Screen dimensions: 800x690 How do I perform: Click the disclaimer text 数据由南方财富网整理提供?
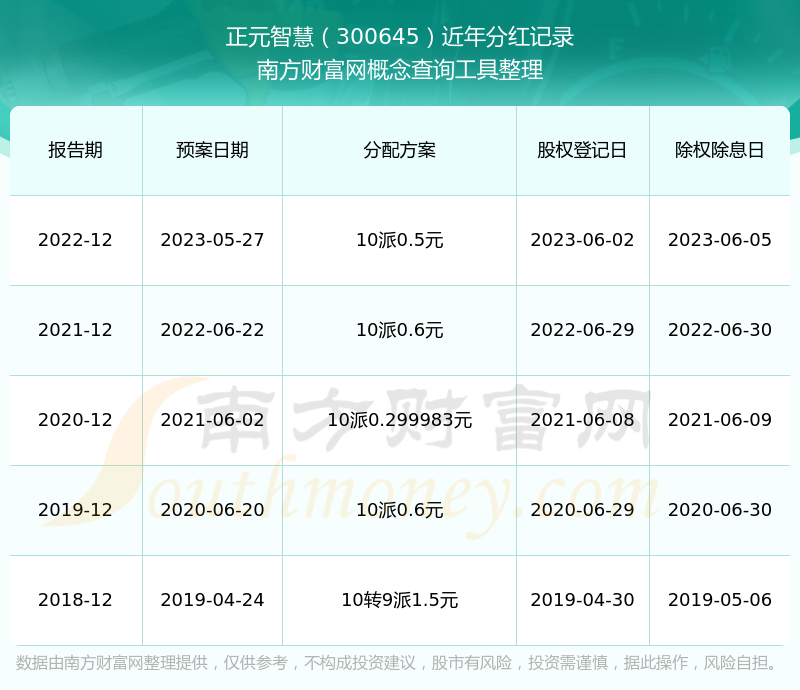(x=112, y=662)
